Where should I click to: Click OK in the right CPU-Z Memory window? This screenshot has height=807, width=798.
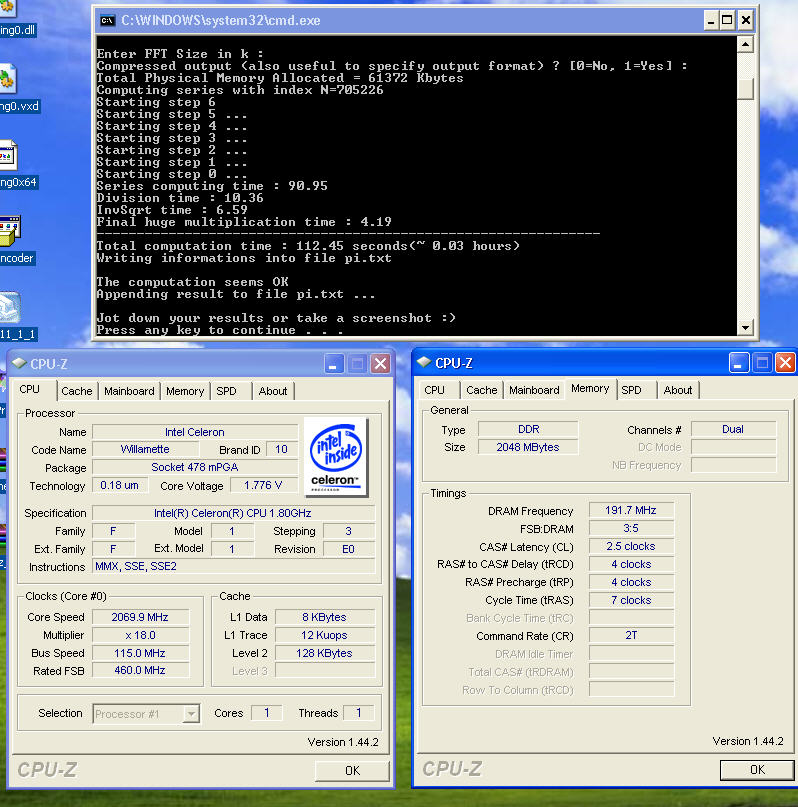point(757,769)
